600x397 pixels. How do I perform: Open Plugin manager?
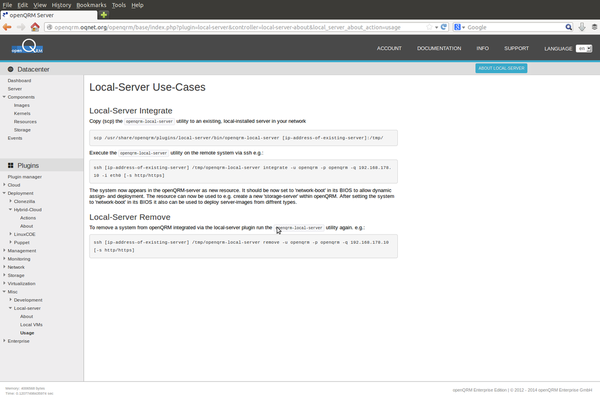coord(24,176)
